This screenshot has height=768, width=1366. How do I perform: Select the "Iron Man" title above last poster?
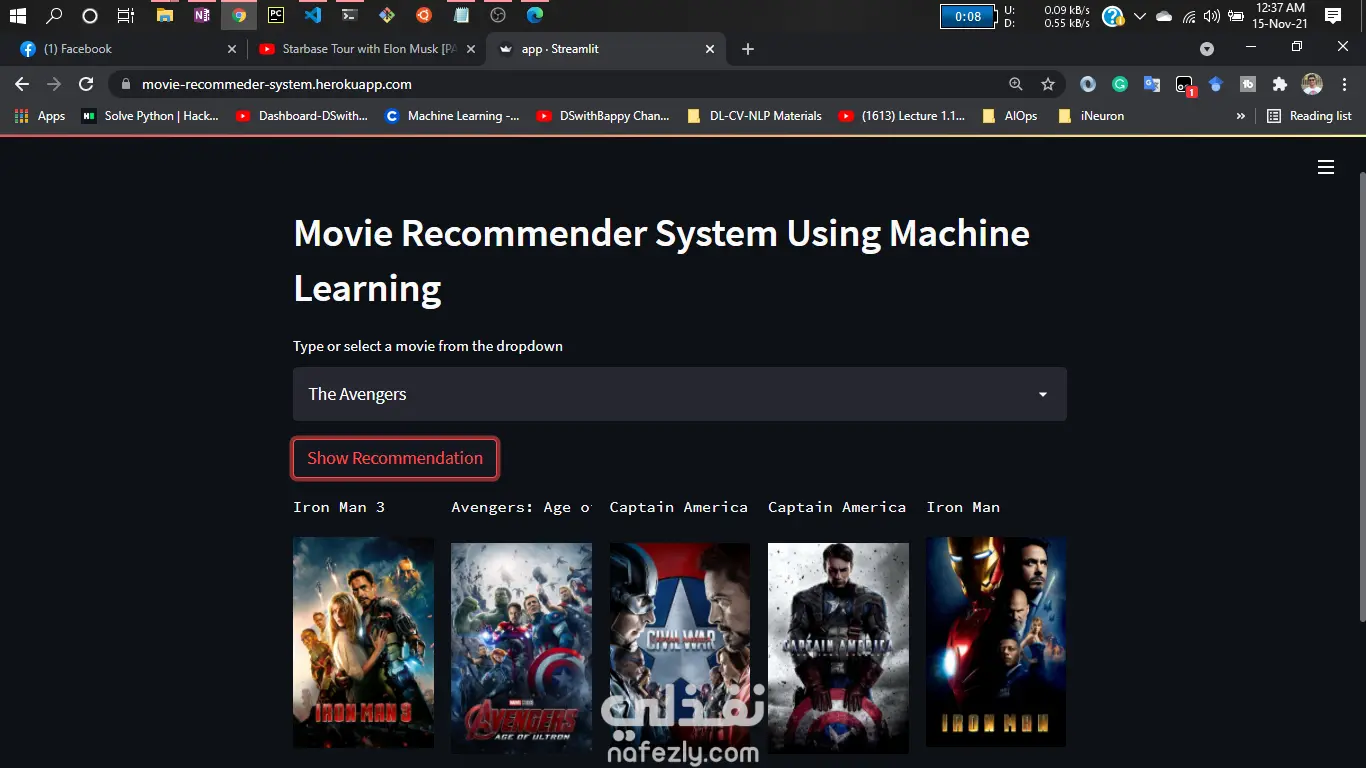(963, 507)
